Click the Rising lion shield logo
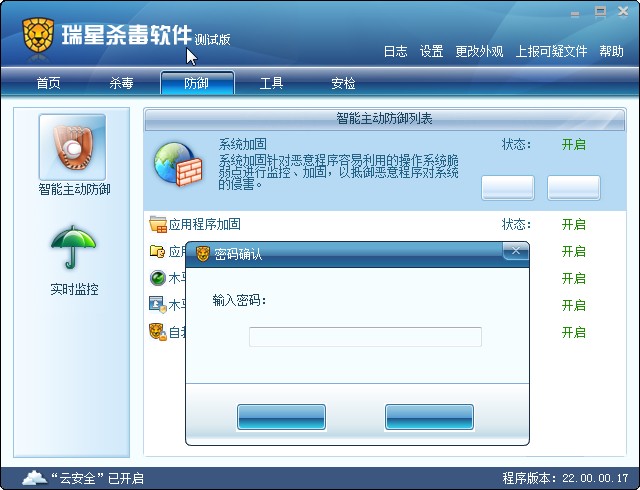 click(38, 35)
